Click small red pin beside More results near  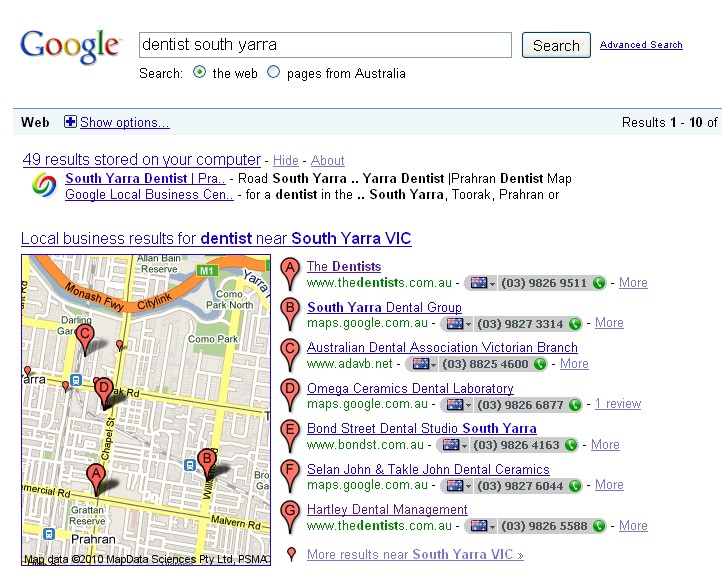coord(291,555)
